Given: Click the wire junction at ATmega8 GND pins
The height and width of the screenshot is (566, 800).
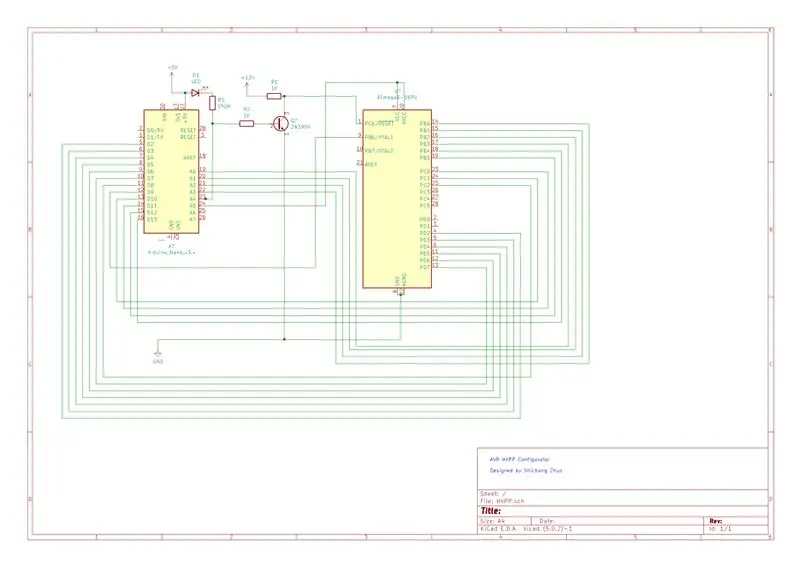Looking at the screenshot, I should [401, 294].
